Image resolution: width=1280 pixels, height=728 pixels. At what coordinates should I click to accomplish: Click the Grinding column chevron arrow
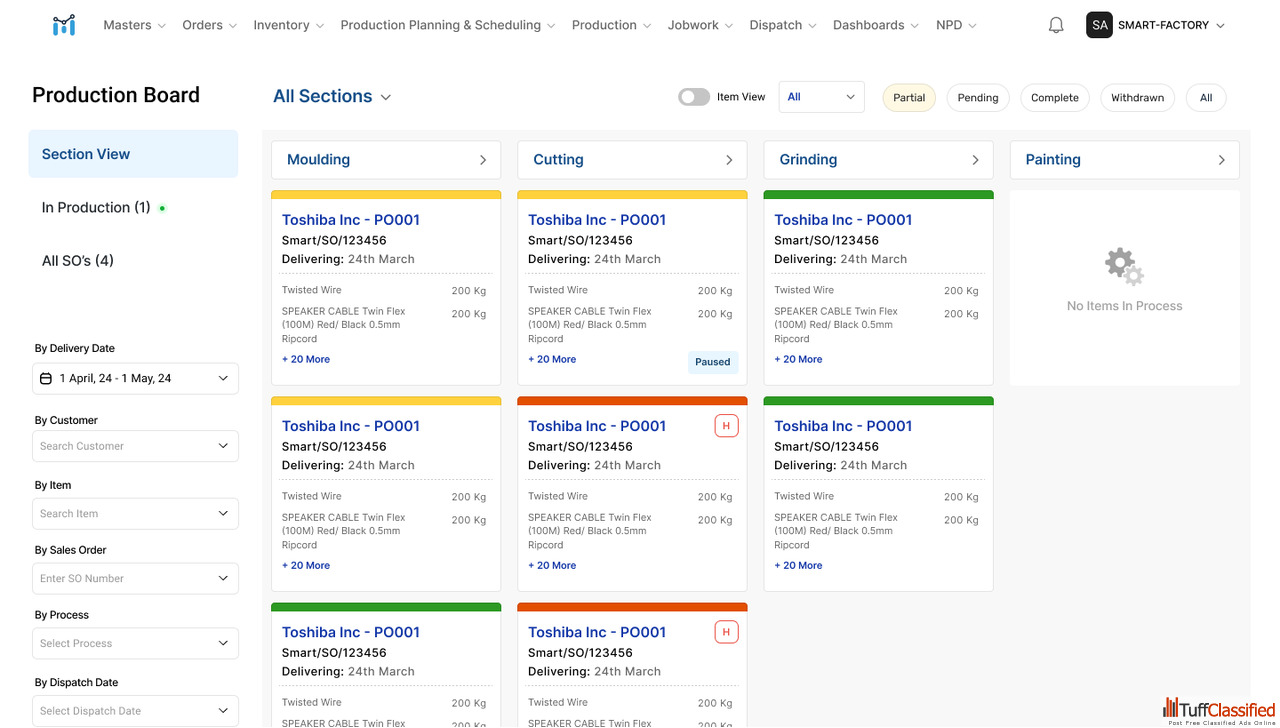tap(975, 160)
